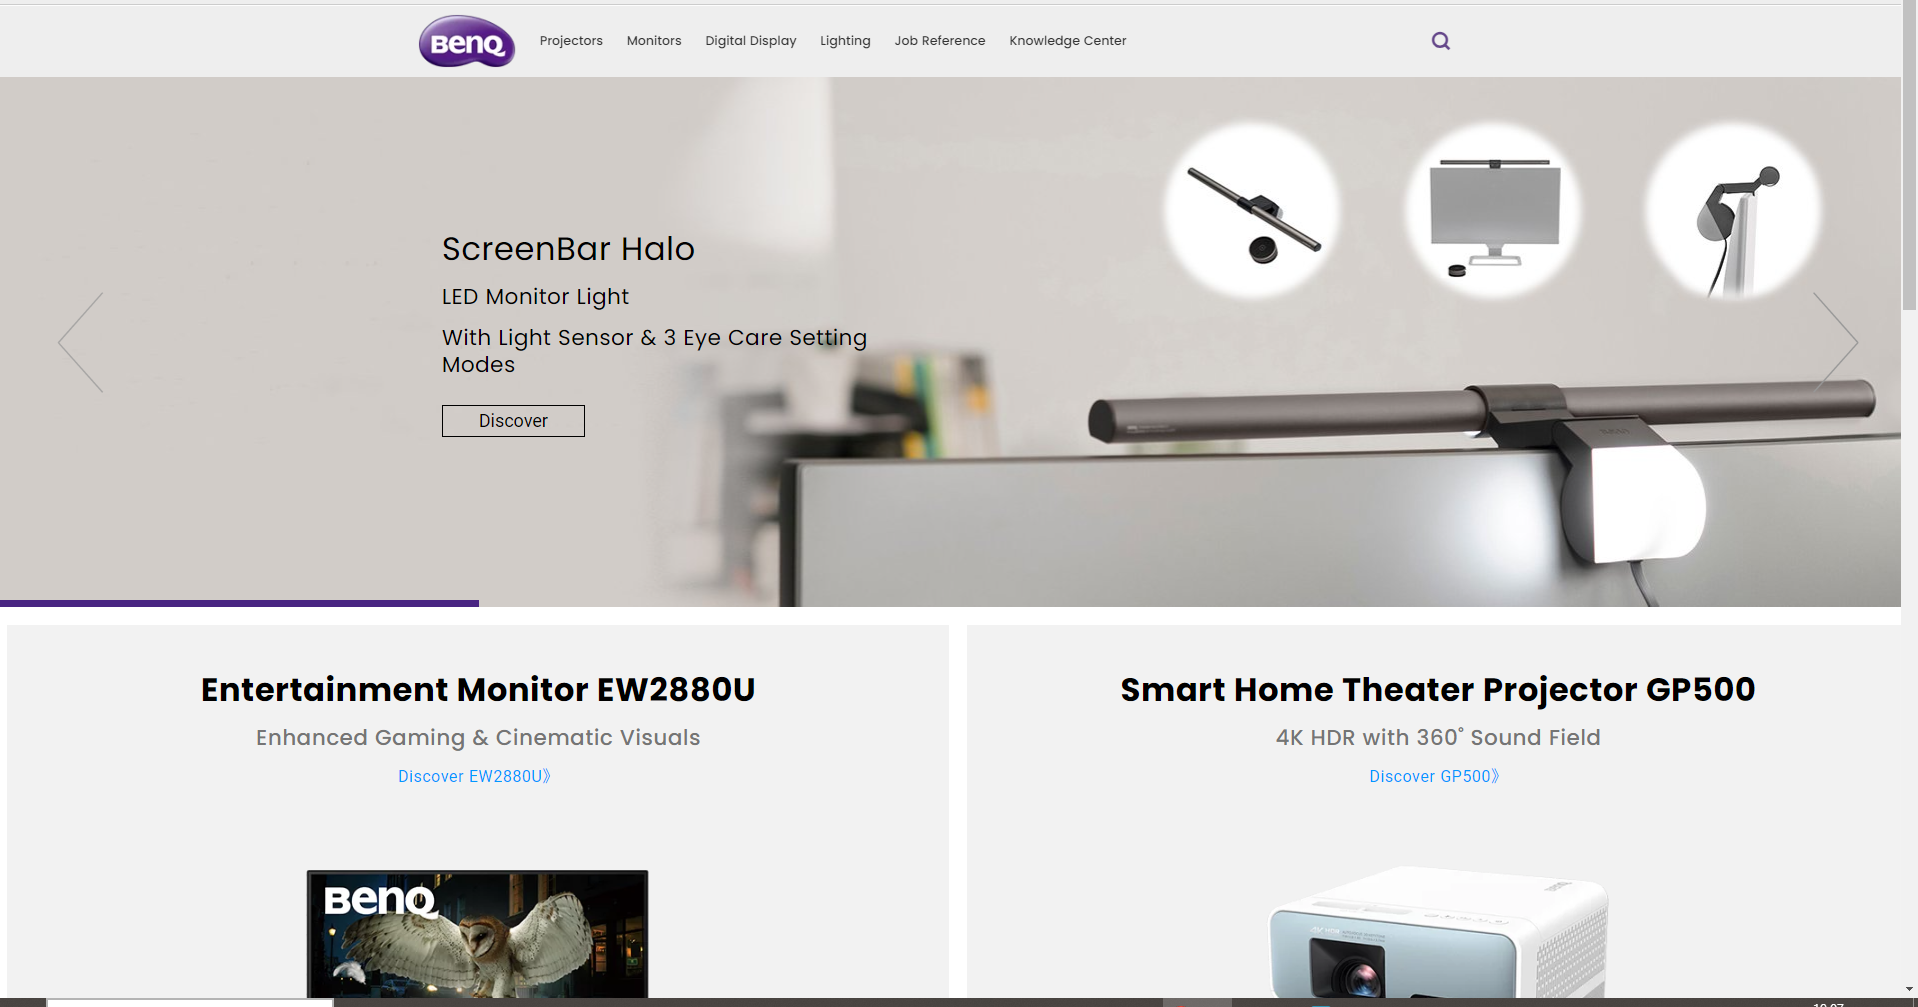Click the GP500 projector product image
This screenshot has width=1918, height=1007.
click(x=1437, y=935)
